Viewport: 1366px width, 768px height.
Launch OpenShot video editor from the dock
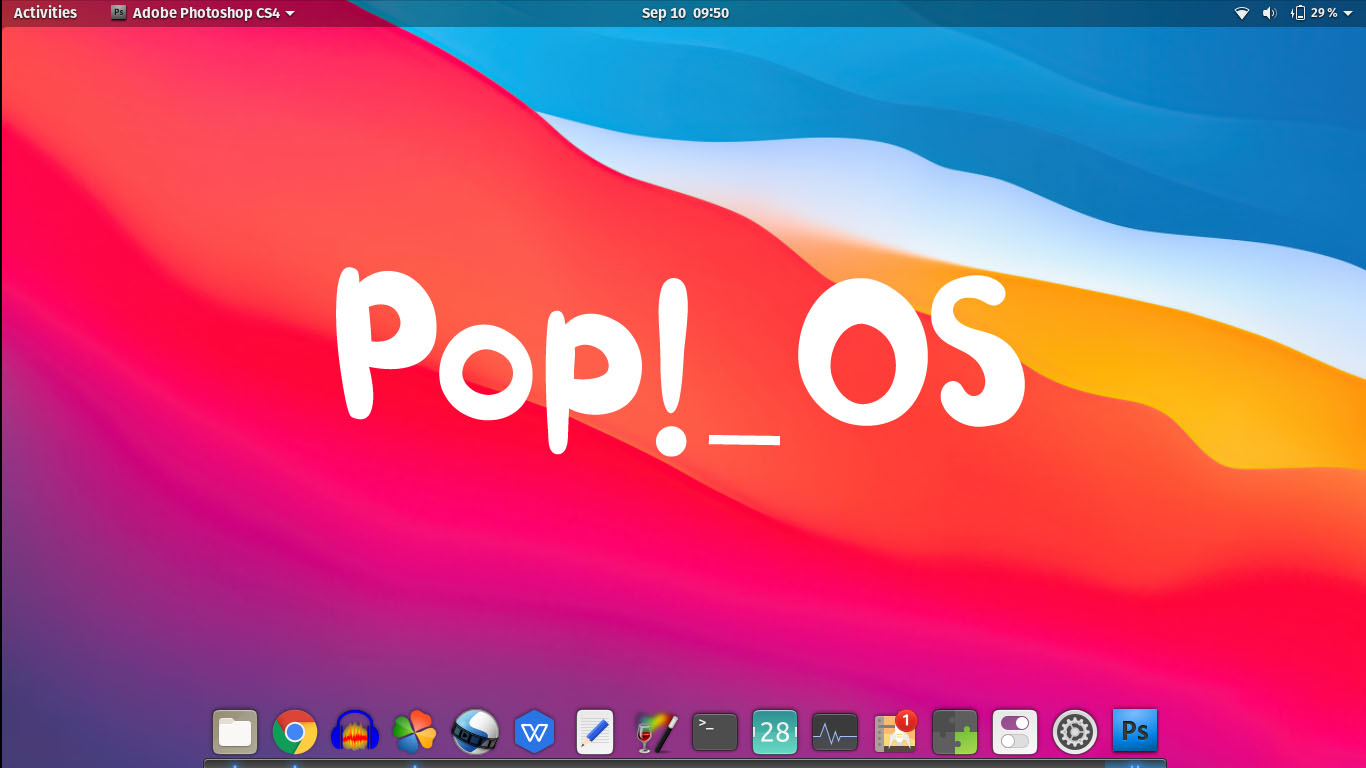[x=475, y=731]
